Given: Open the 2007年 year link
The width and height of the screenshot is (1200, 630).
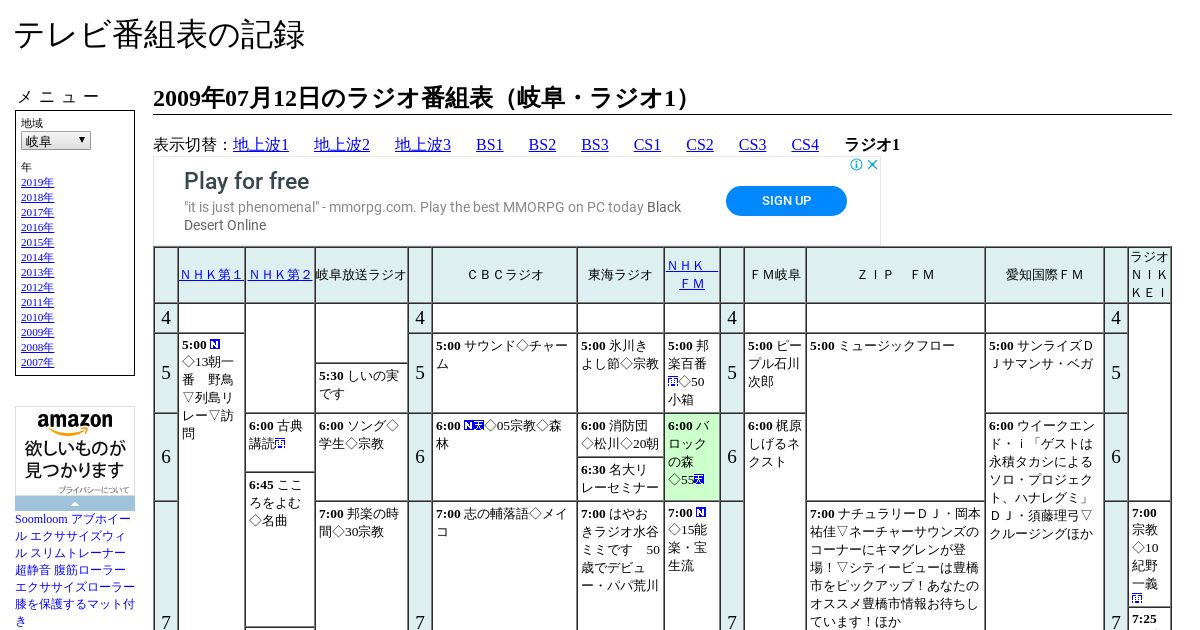Looking at the screenshot, I should click(37, 362).
